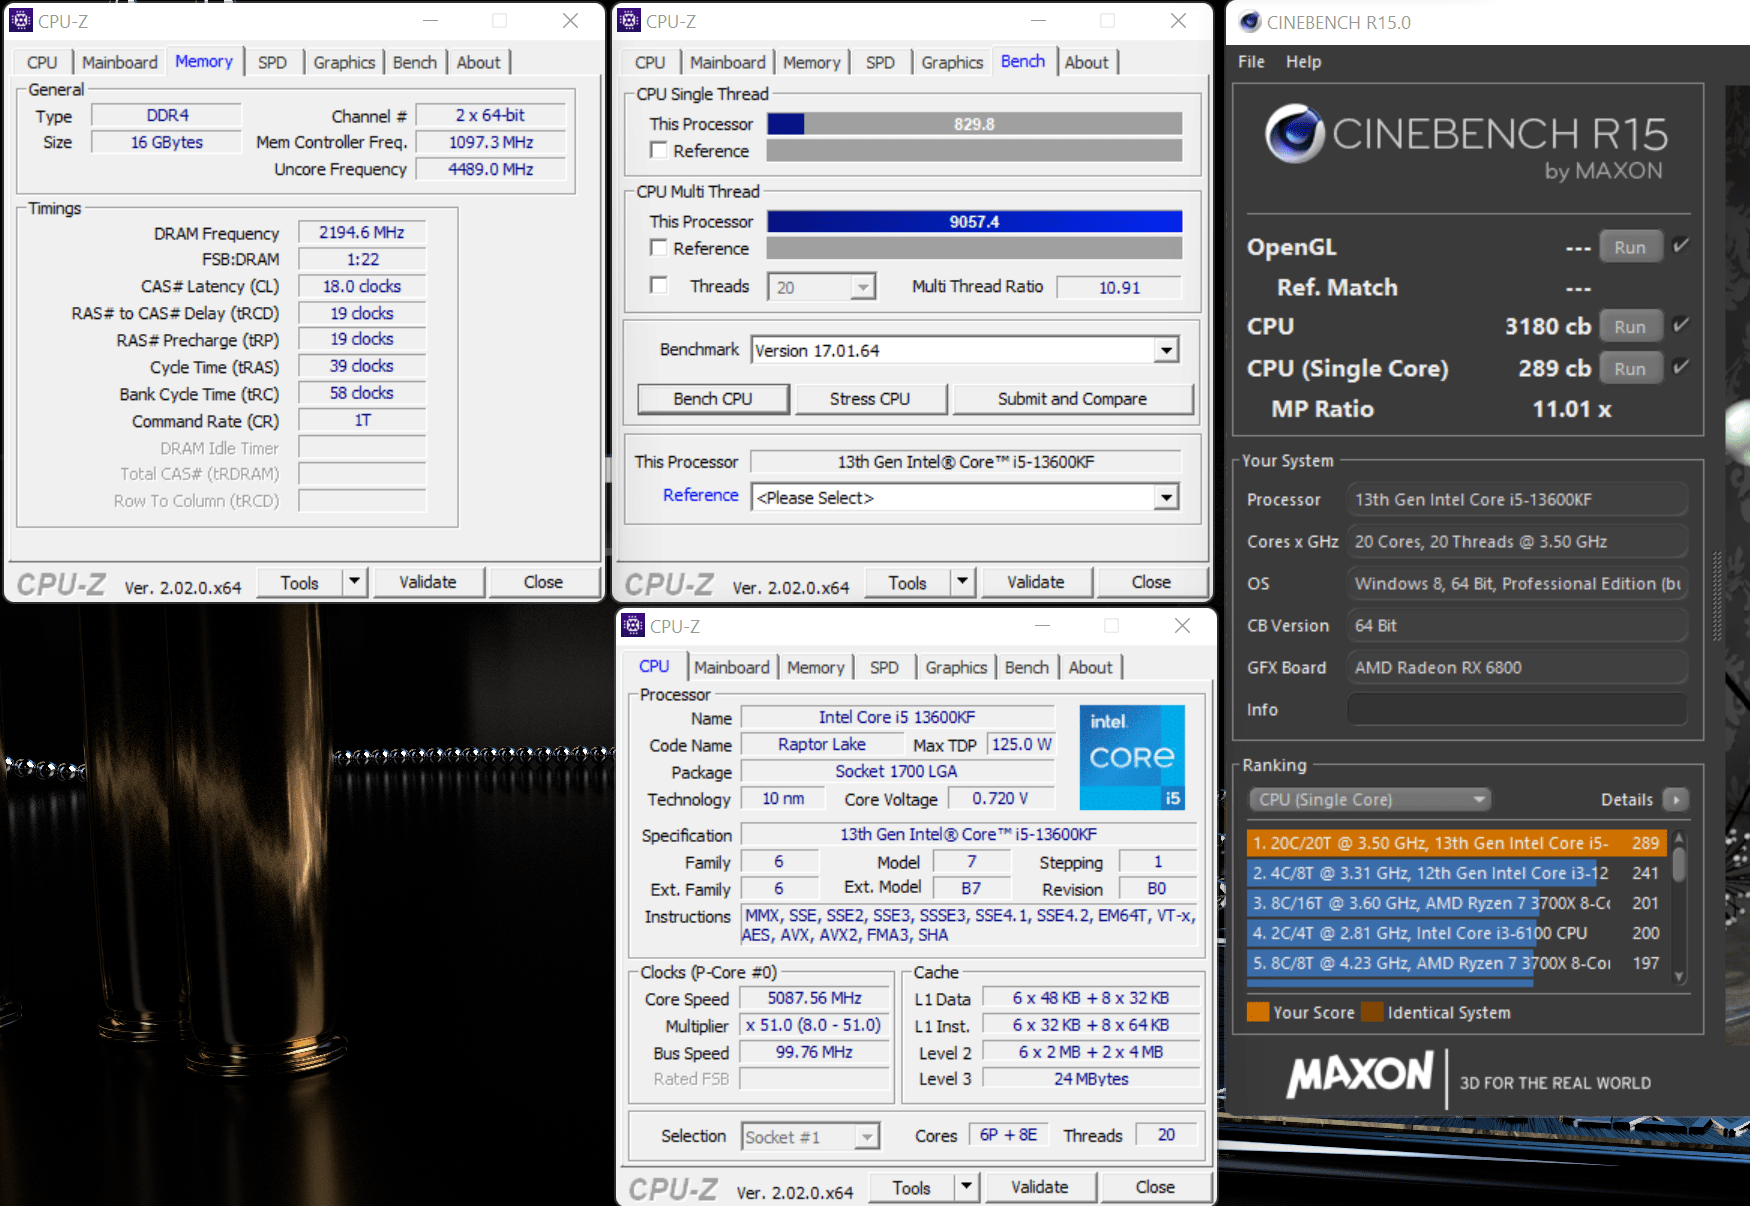Toggle the OpenGL test checkmark
This screenshot has height=1206, width=1750.
tap(1681, 245)
